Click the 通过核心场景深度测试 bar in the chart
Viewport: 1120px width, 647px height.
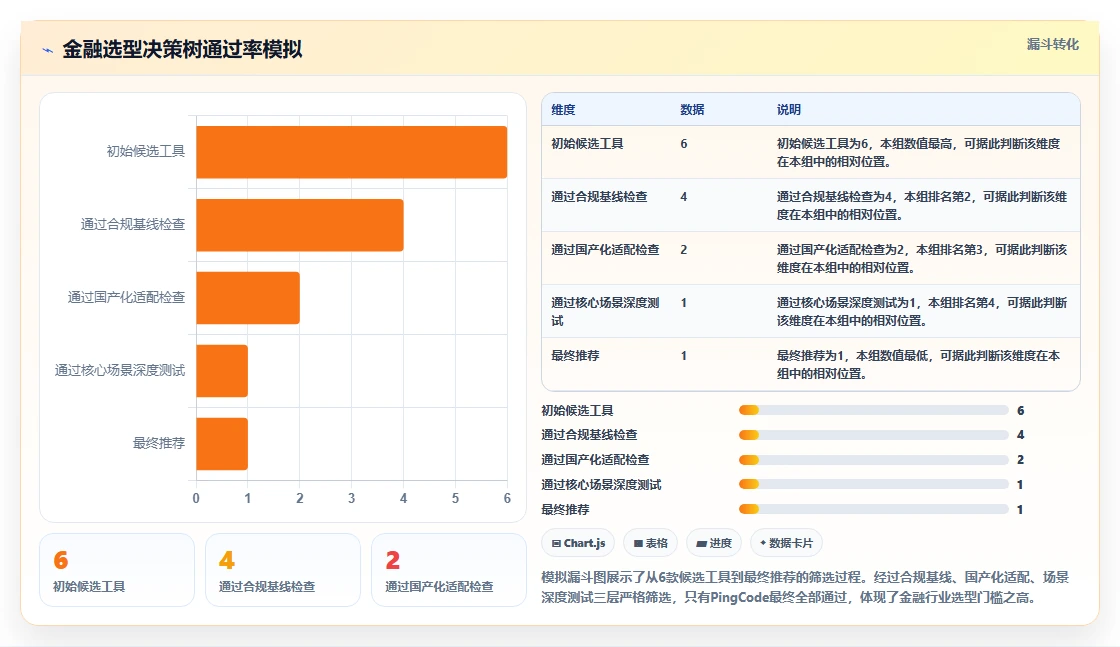point(222,371)
